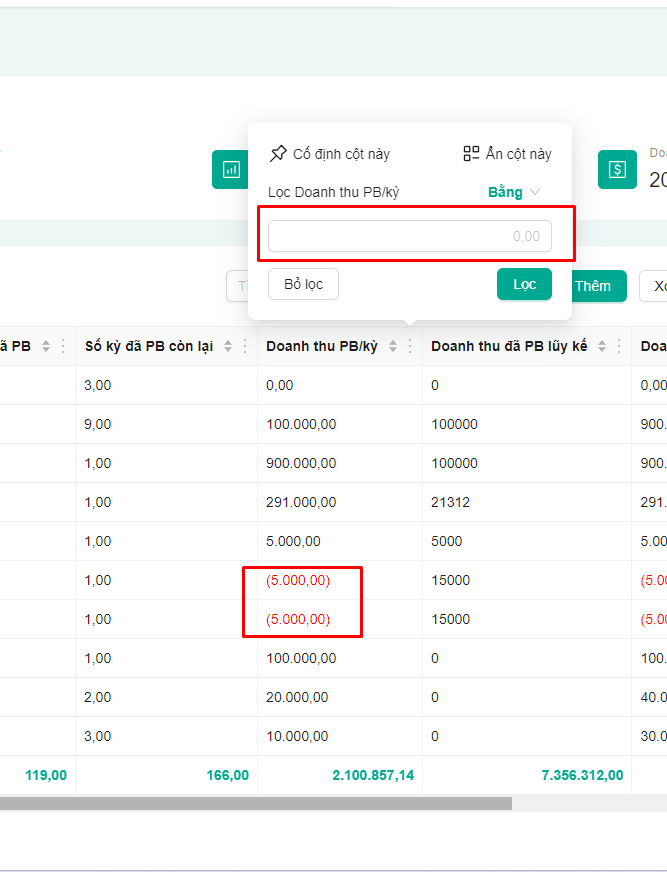Hide column via Ẩn cột này icon
The height and width of the screenshot is (872, 667).
pyautogui.click(x=471, y=153)
